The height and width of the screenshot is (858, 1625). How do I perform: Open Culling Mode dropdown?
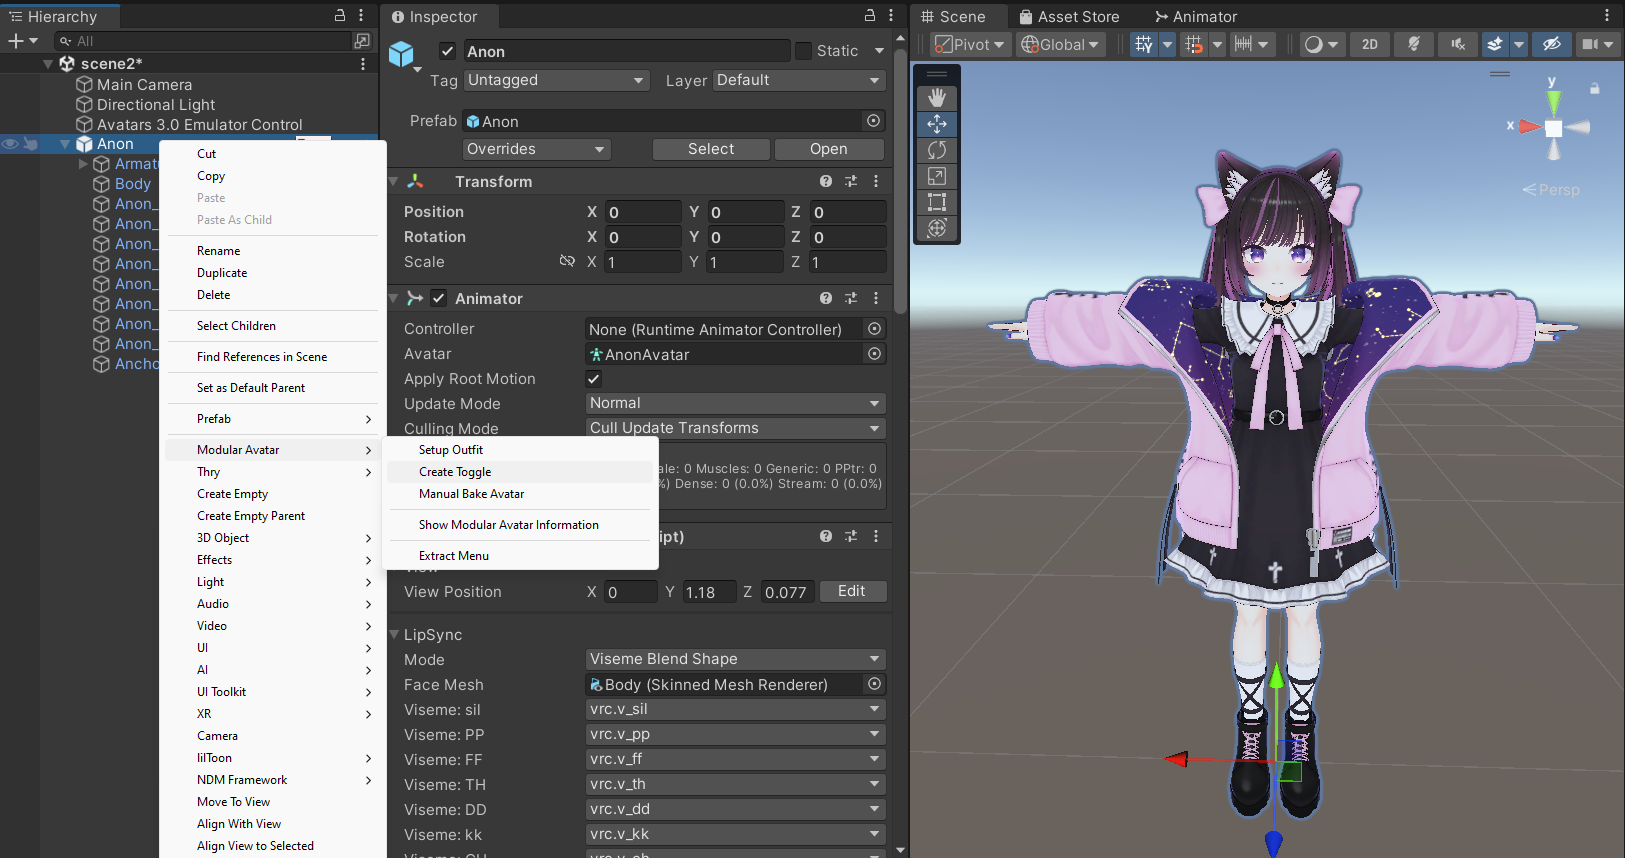pyautogui.click(x=736, y=428)
